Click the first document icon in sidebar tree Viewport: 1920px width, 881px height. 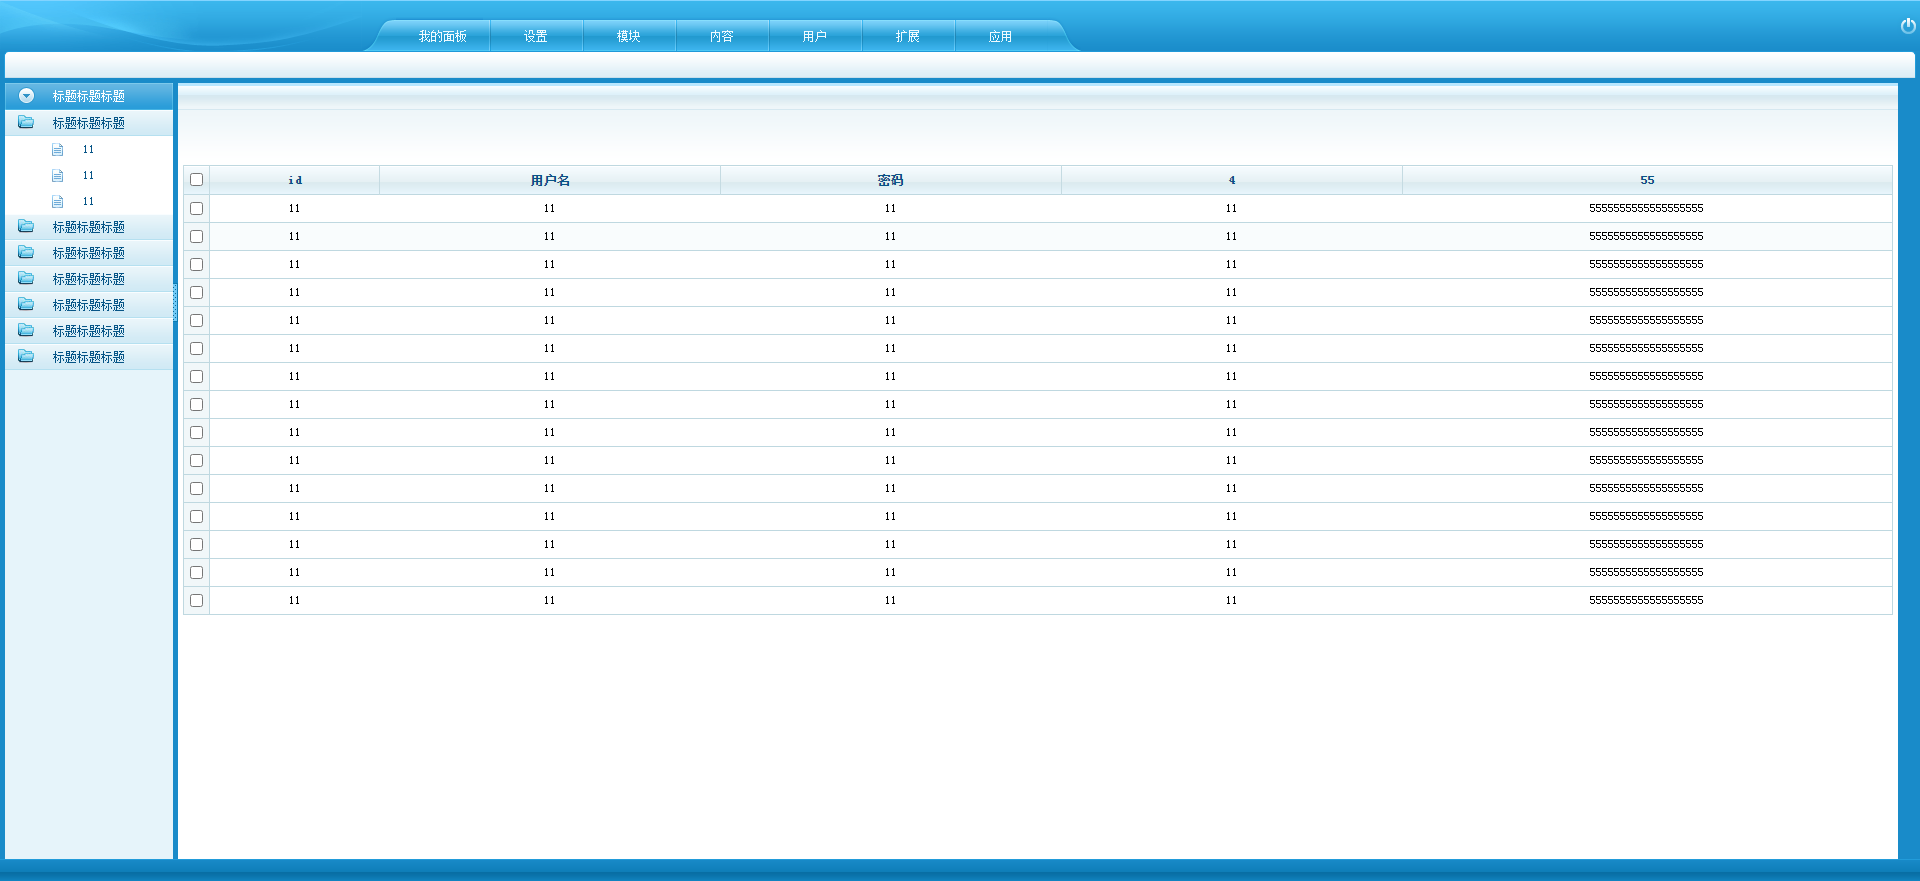click(x=58, y=150)
